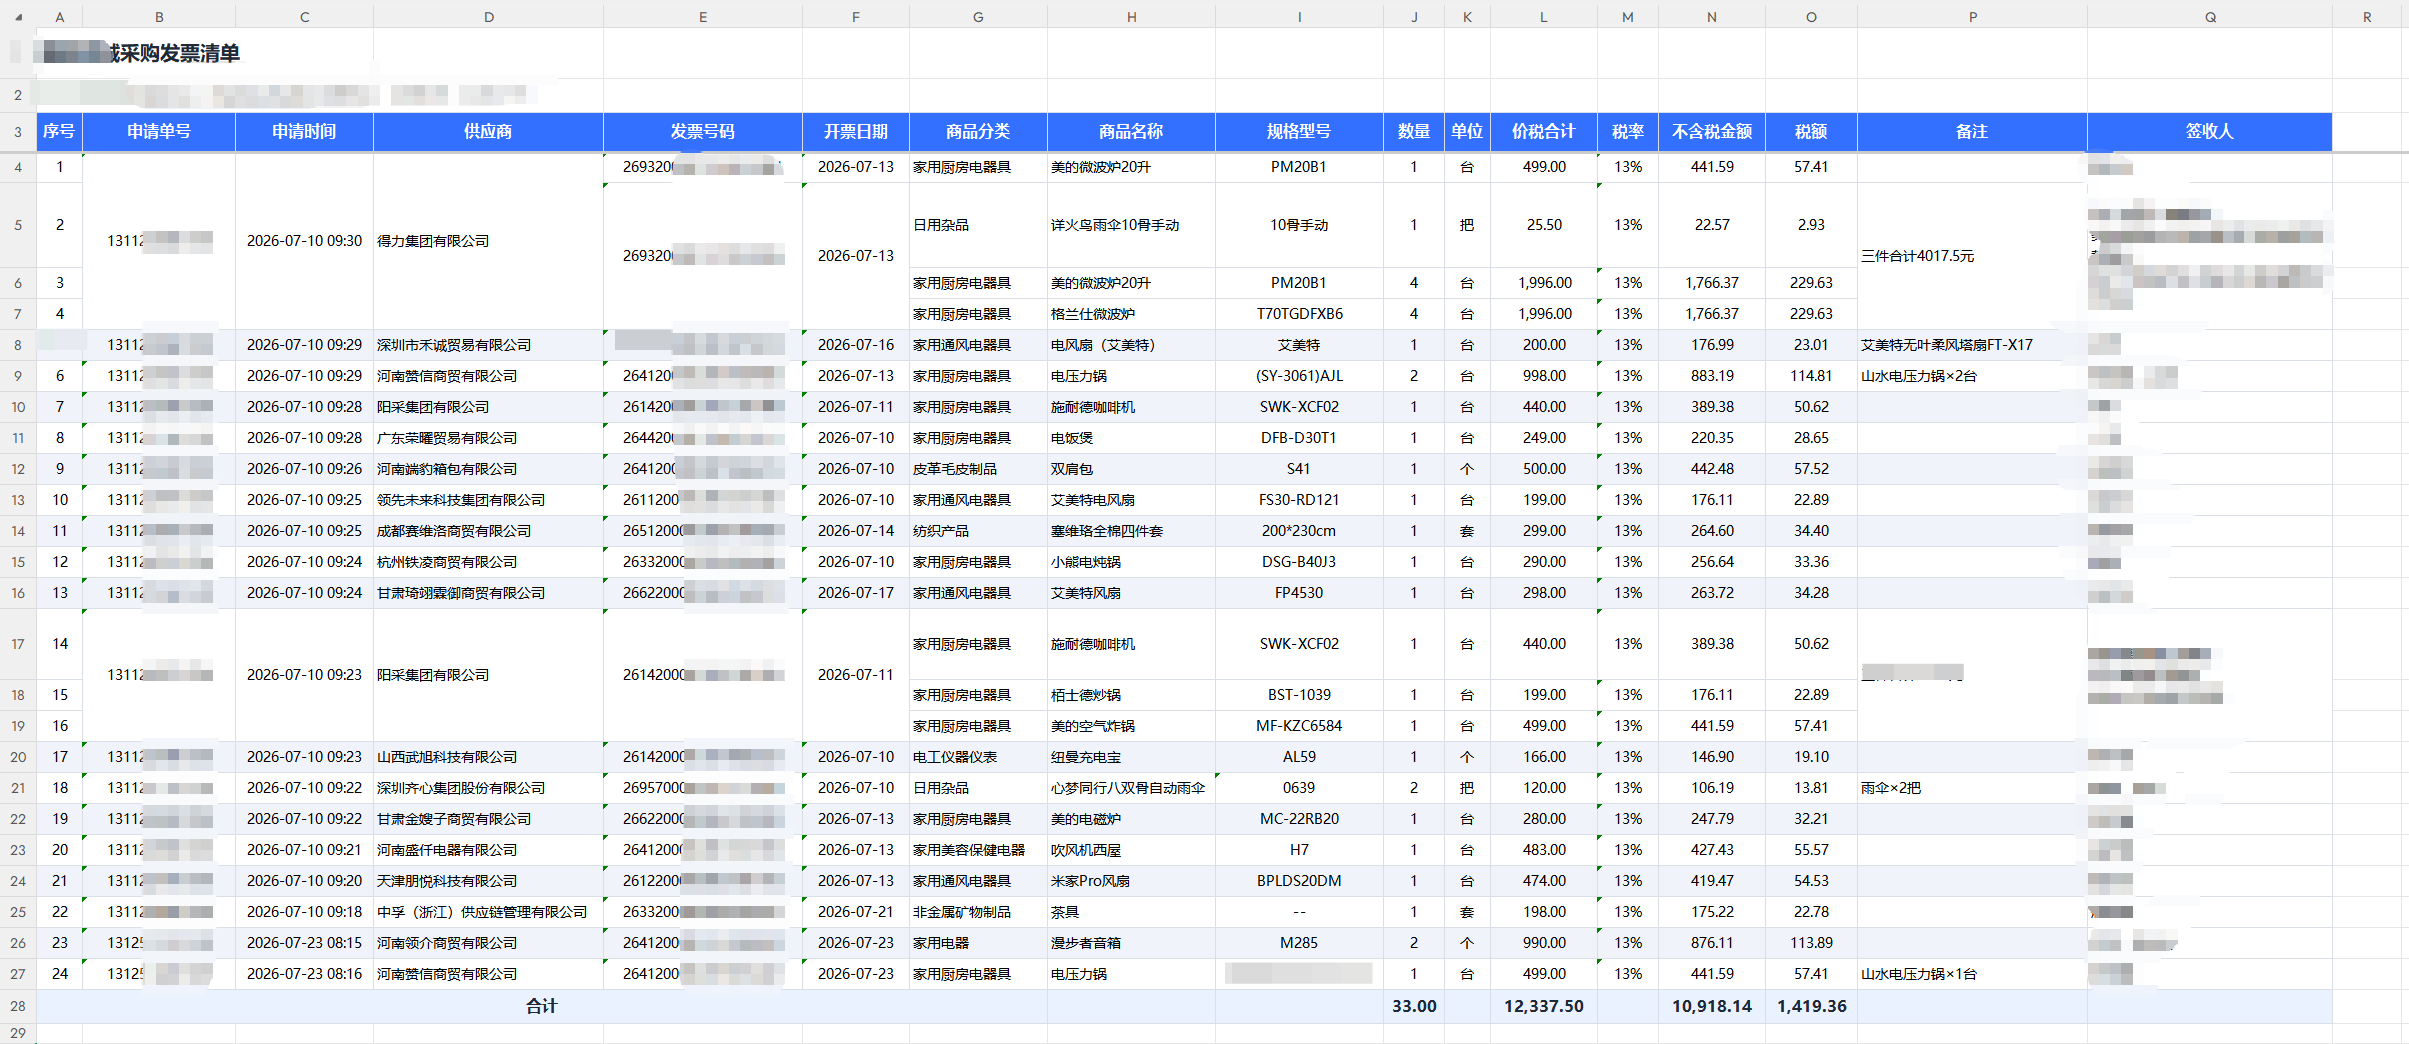Click the 申请单号 header cell
The image size is (2409, 1044).
pos(159,131)
